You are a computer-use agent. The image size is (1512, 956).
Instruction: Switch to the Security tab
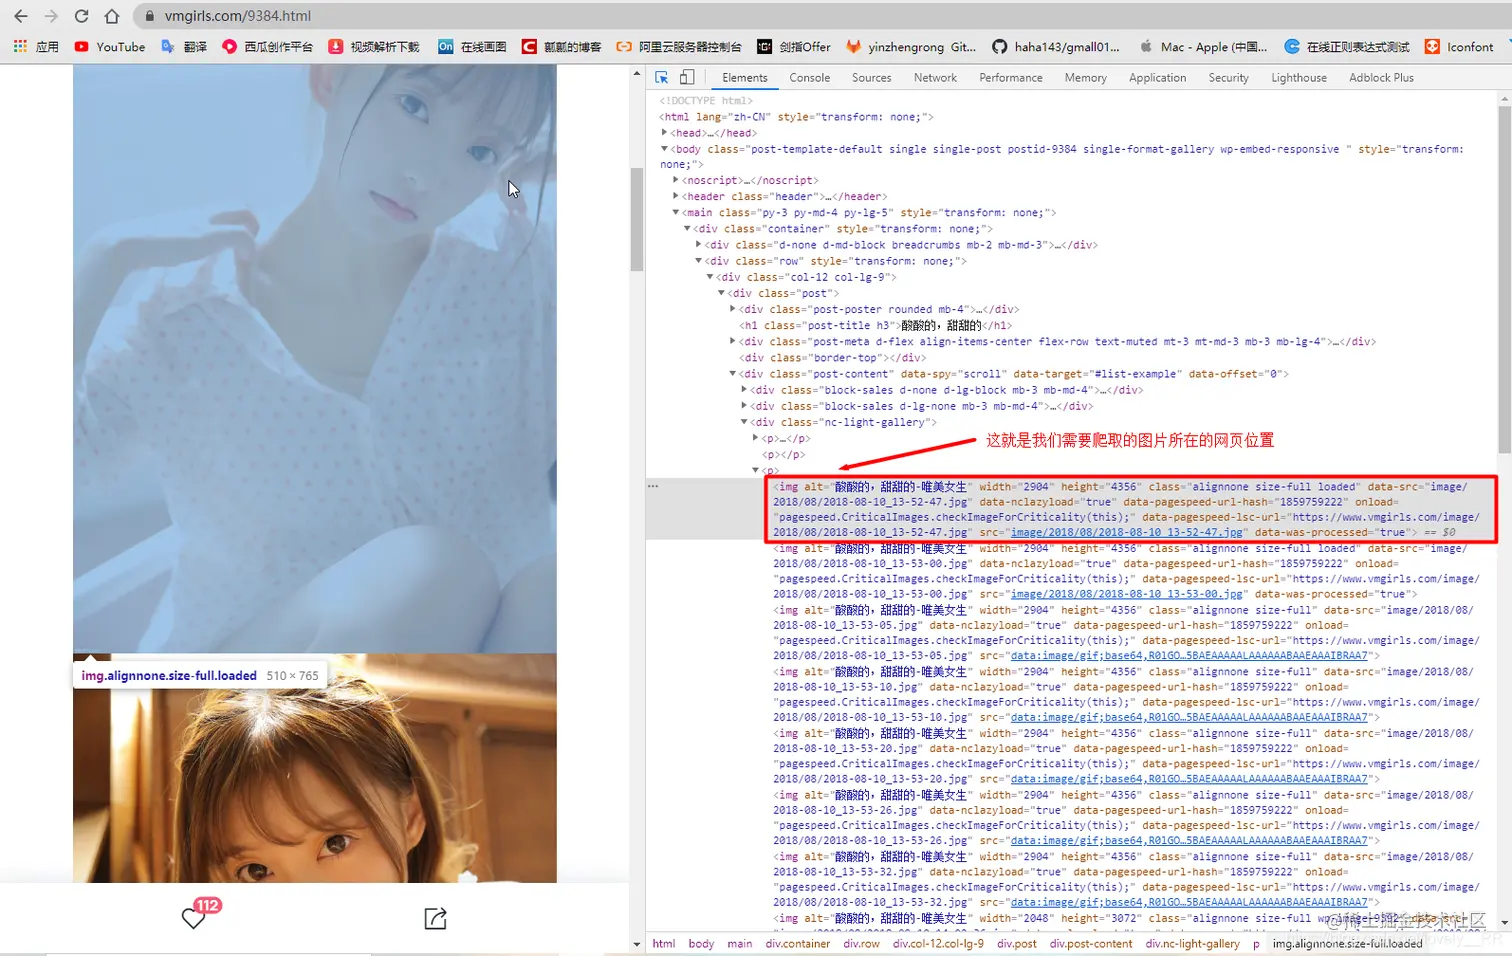pos(1228,77)
